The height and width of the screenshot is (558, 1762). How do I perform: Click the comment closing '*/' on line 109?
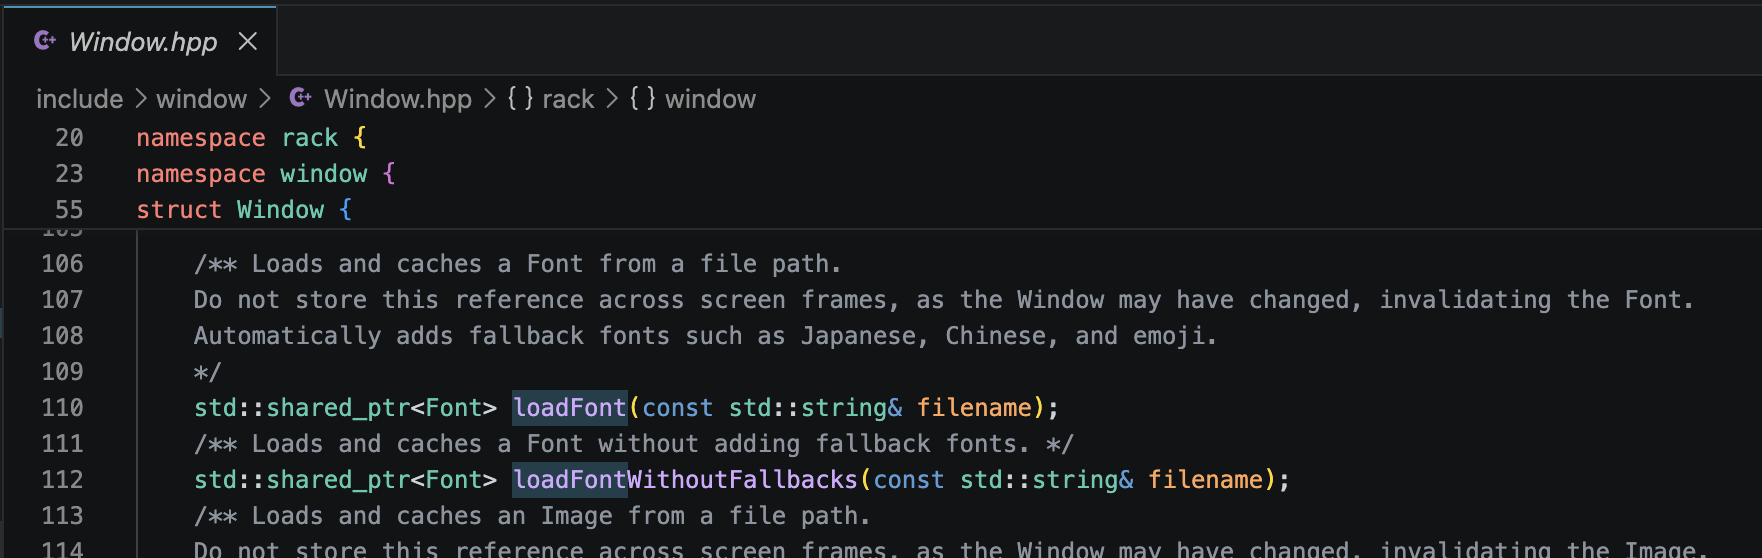pos(207,372)
